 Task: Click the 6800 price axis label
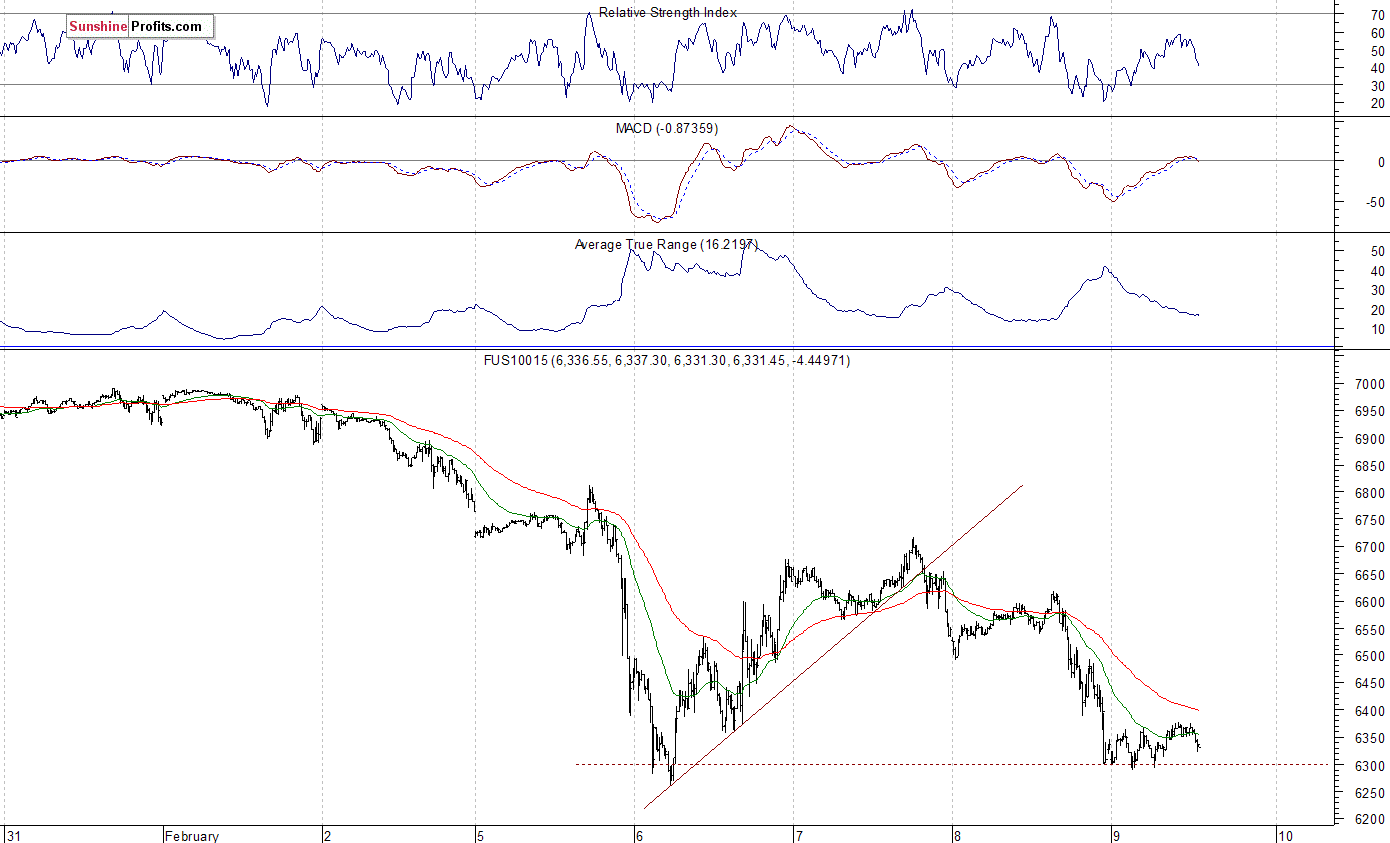pyautogui.click(x=1369, y=494)
